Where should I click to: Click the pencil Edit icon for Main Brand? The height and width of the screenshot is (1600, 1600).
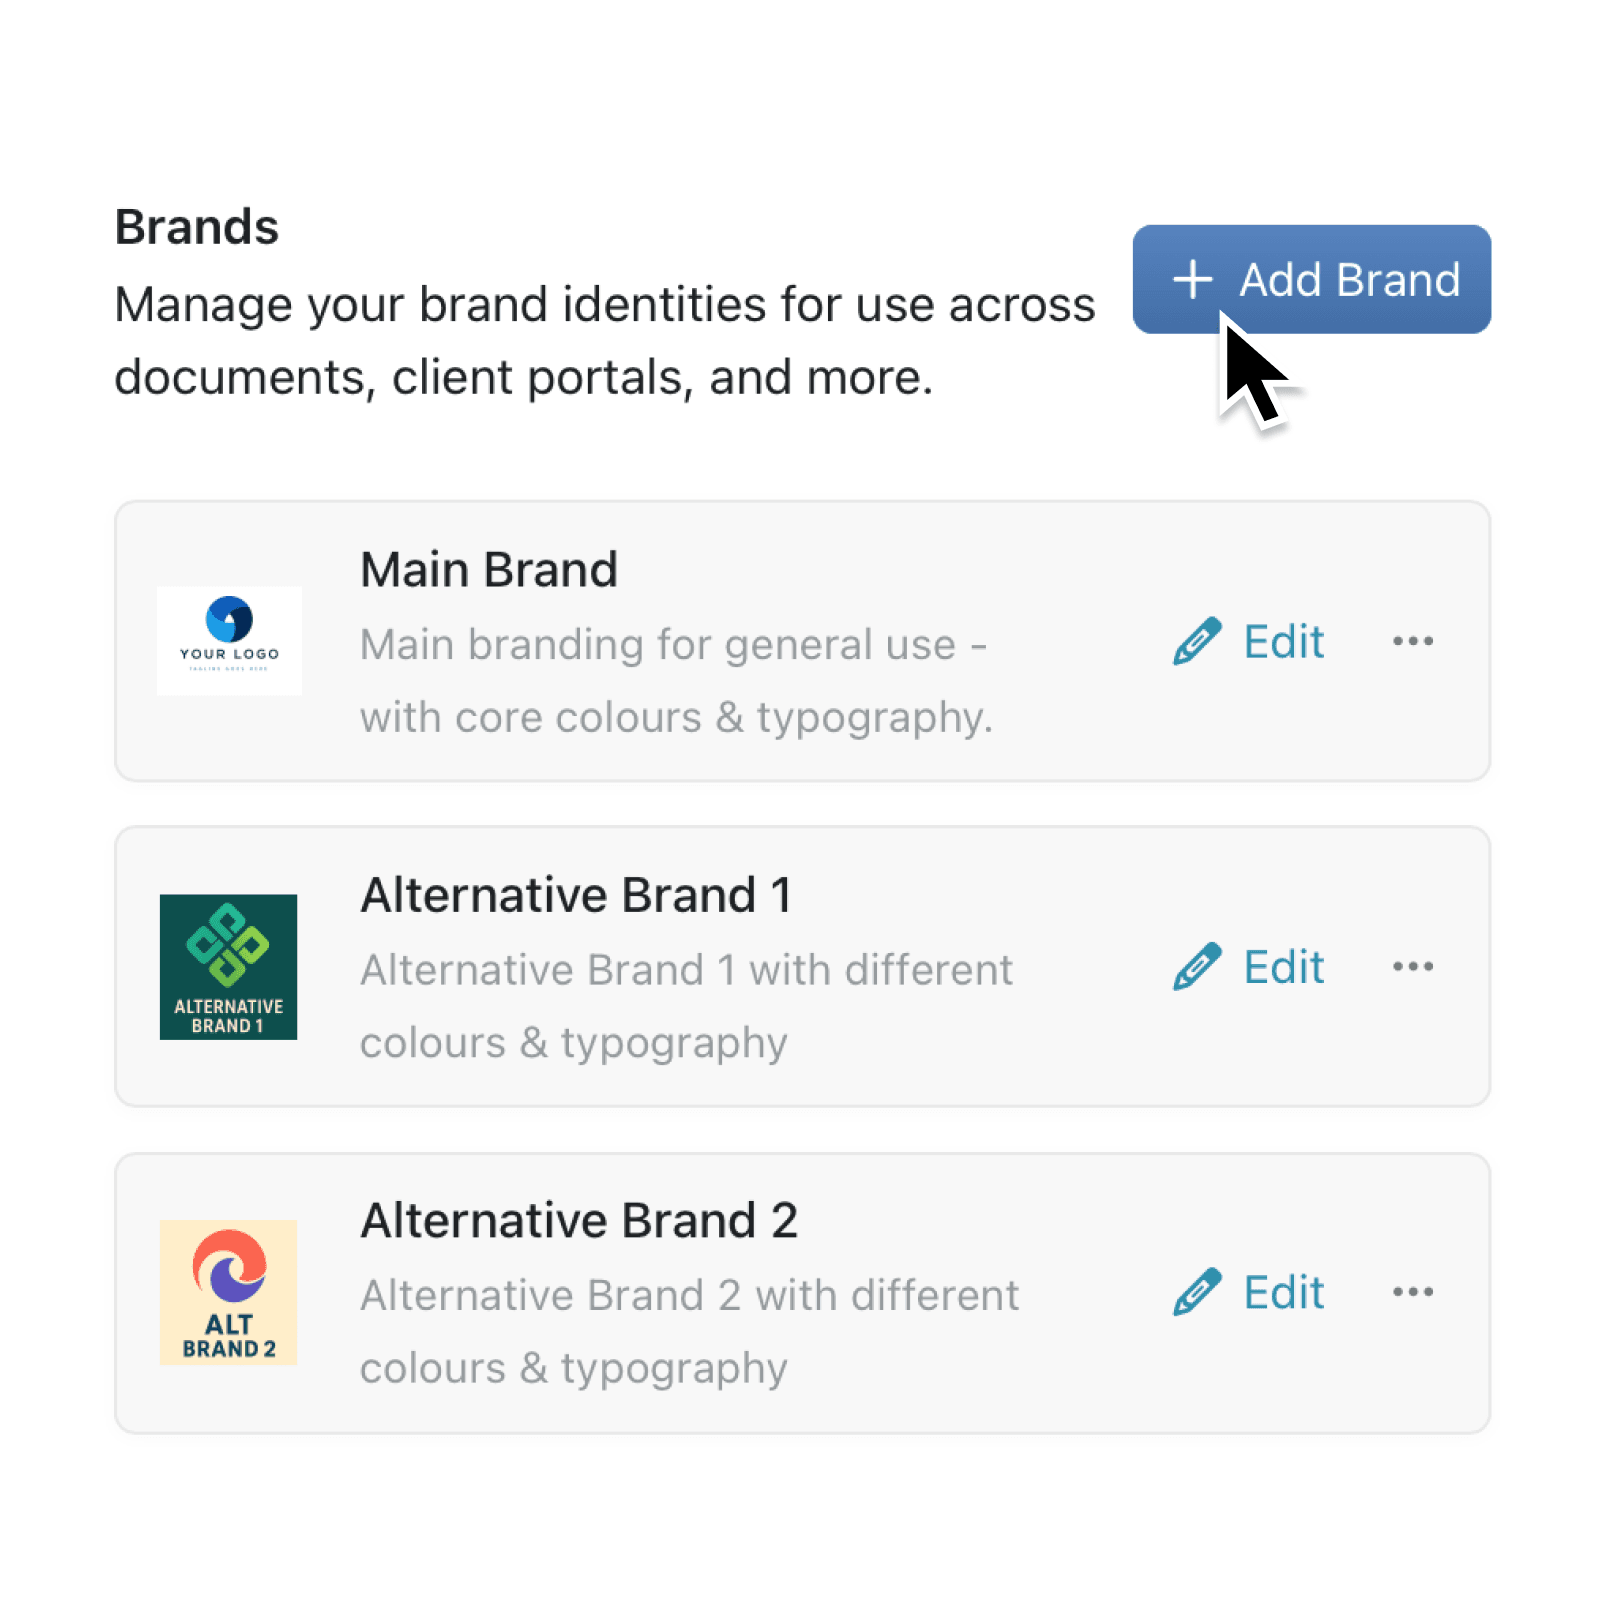tap(1196, 641)
